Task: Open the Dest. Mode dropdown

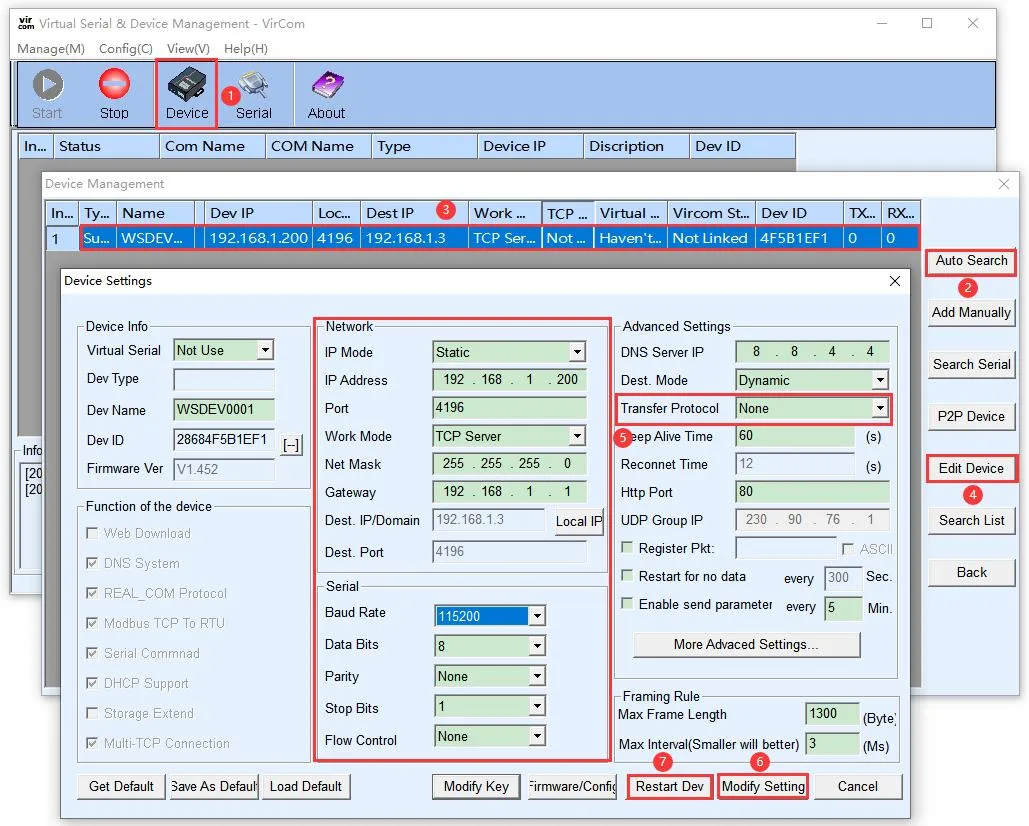Action: coord(880,380)
